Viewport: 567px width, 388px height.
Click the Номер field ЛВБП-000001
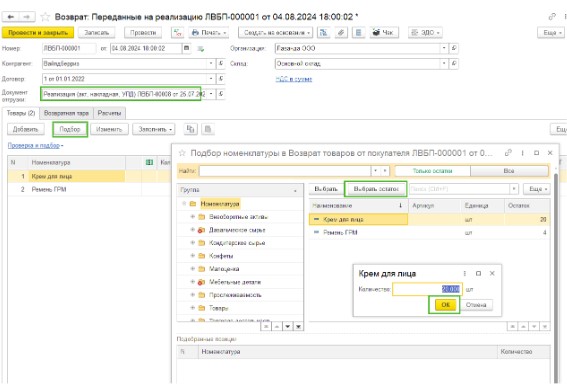coord(69,48)
